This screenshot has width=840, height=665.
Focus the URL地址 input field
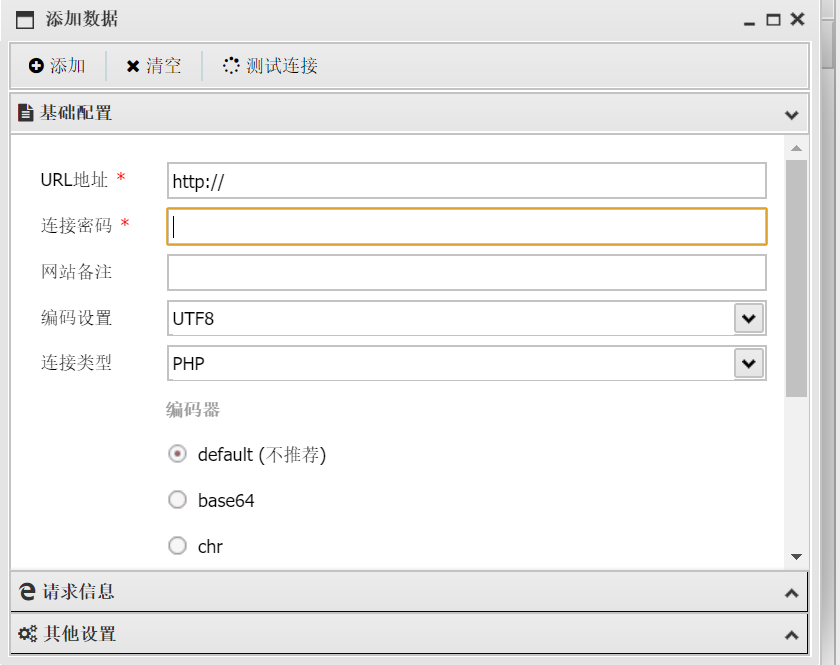[466, 181]
